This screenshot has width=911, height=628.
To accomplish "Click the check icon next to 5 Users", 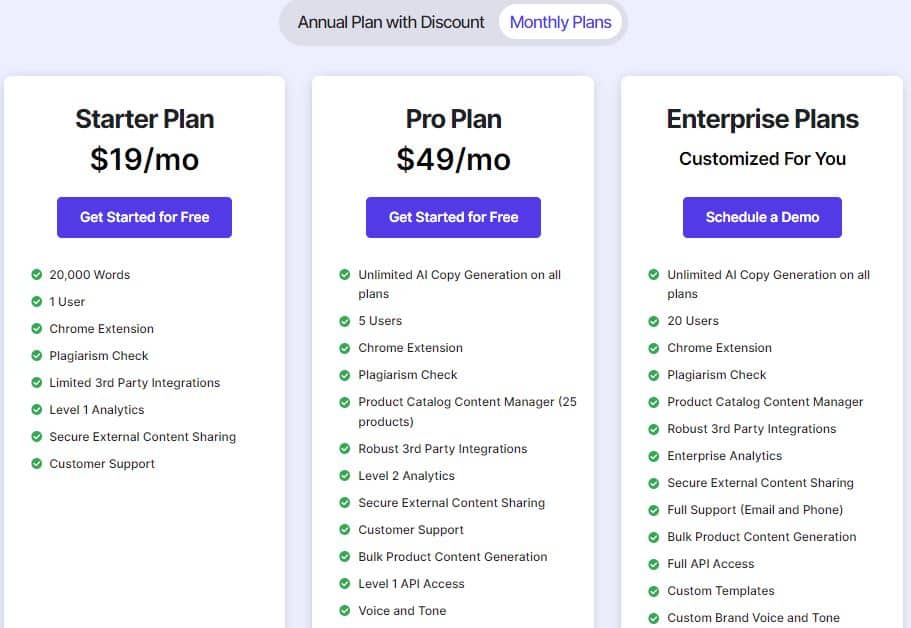I will 345,321.
